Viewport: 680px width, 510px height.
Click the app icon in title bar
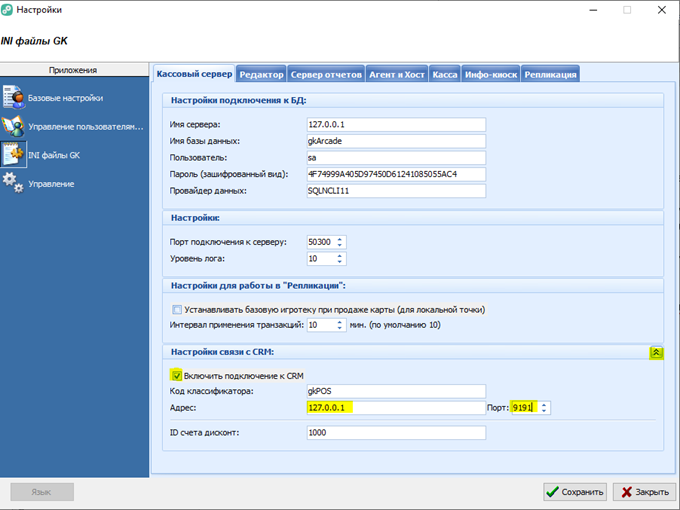[7, 10]
